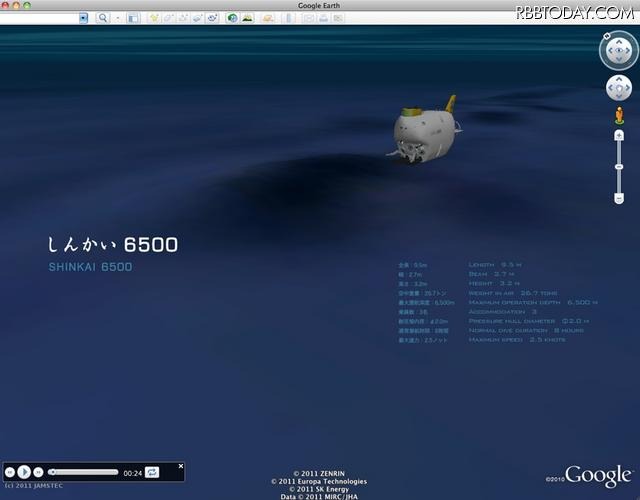The width and height of the screenshot is (640, 500).
Task: Click the SHINKAI 6500 title text
Action: click(x=90, y=267)
